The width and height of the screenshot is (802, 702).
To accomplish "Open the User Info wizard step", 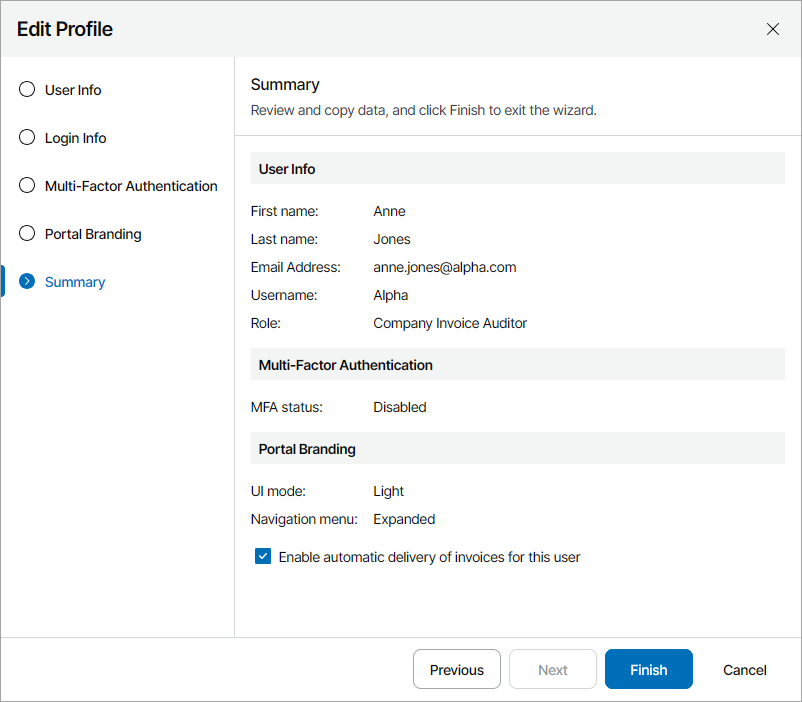I will click(x=73, y=90).
